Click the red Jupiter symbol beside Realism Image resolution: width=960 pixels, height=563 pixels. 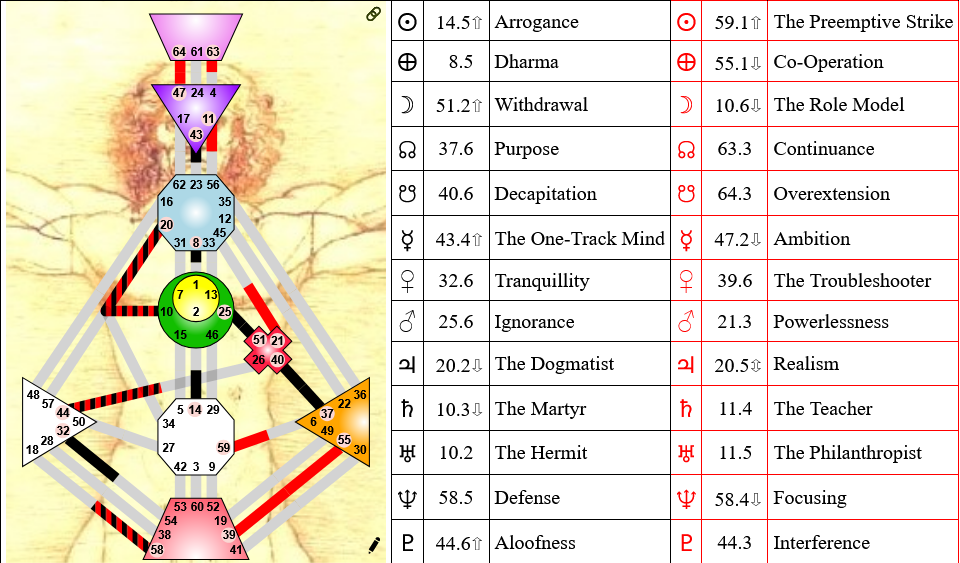point(686,365)
